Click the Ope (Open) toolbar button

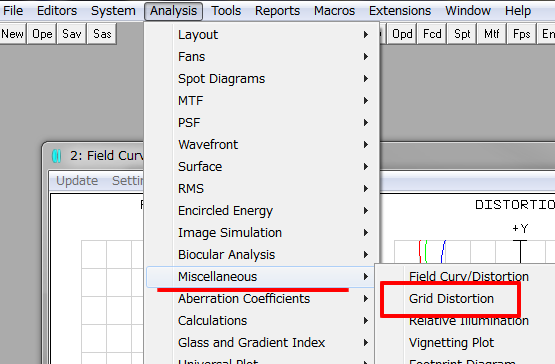[42, 34]
